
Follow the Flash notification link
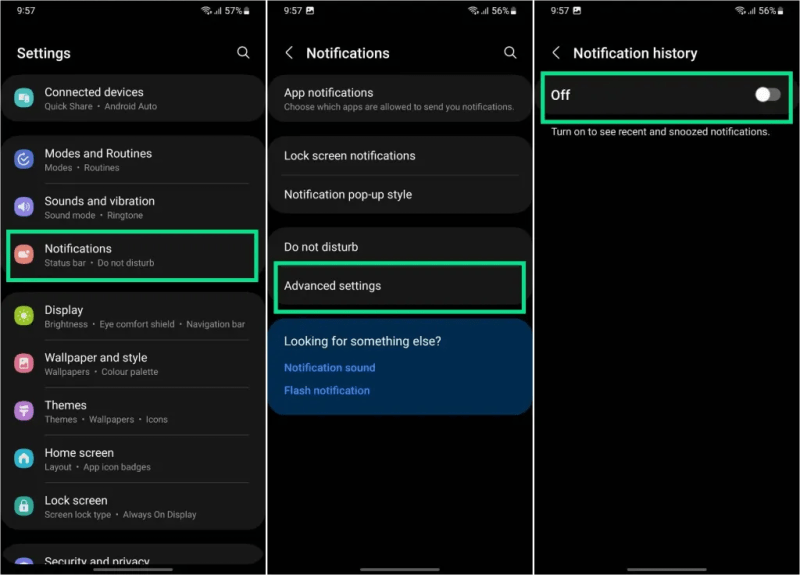(326, 391)
